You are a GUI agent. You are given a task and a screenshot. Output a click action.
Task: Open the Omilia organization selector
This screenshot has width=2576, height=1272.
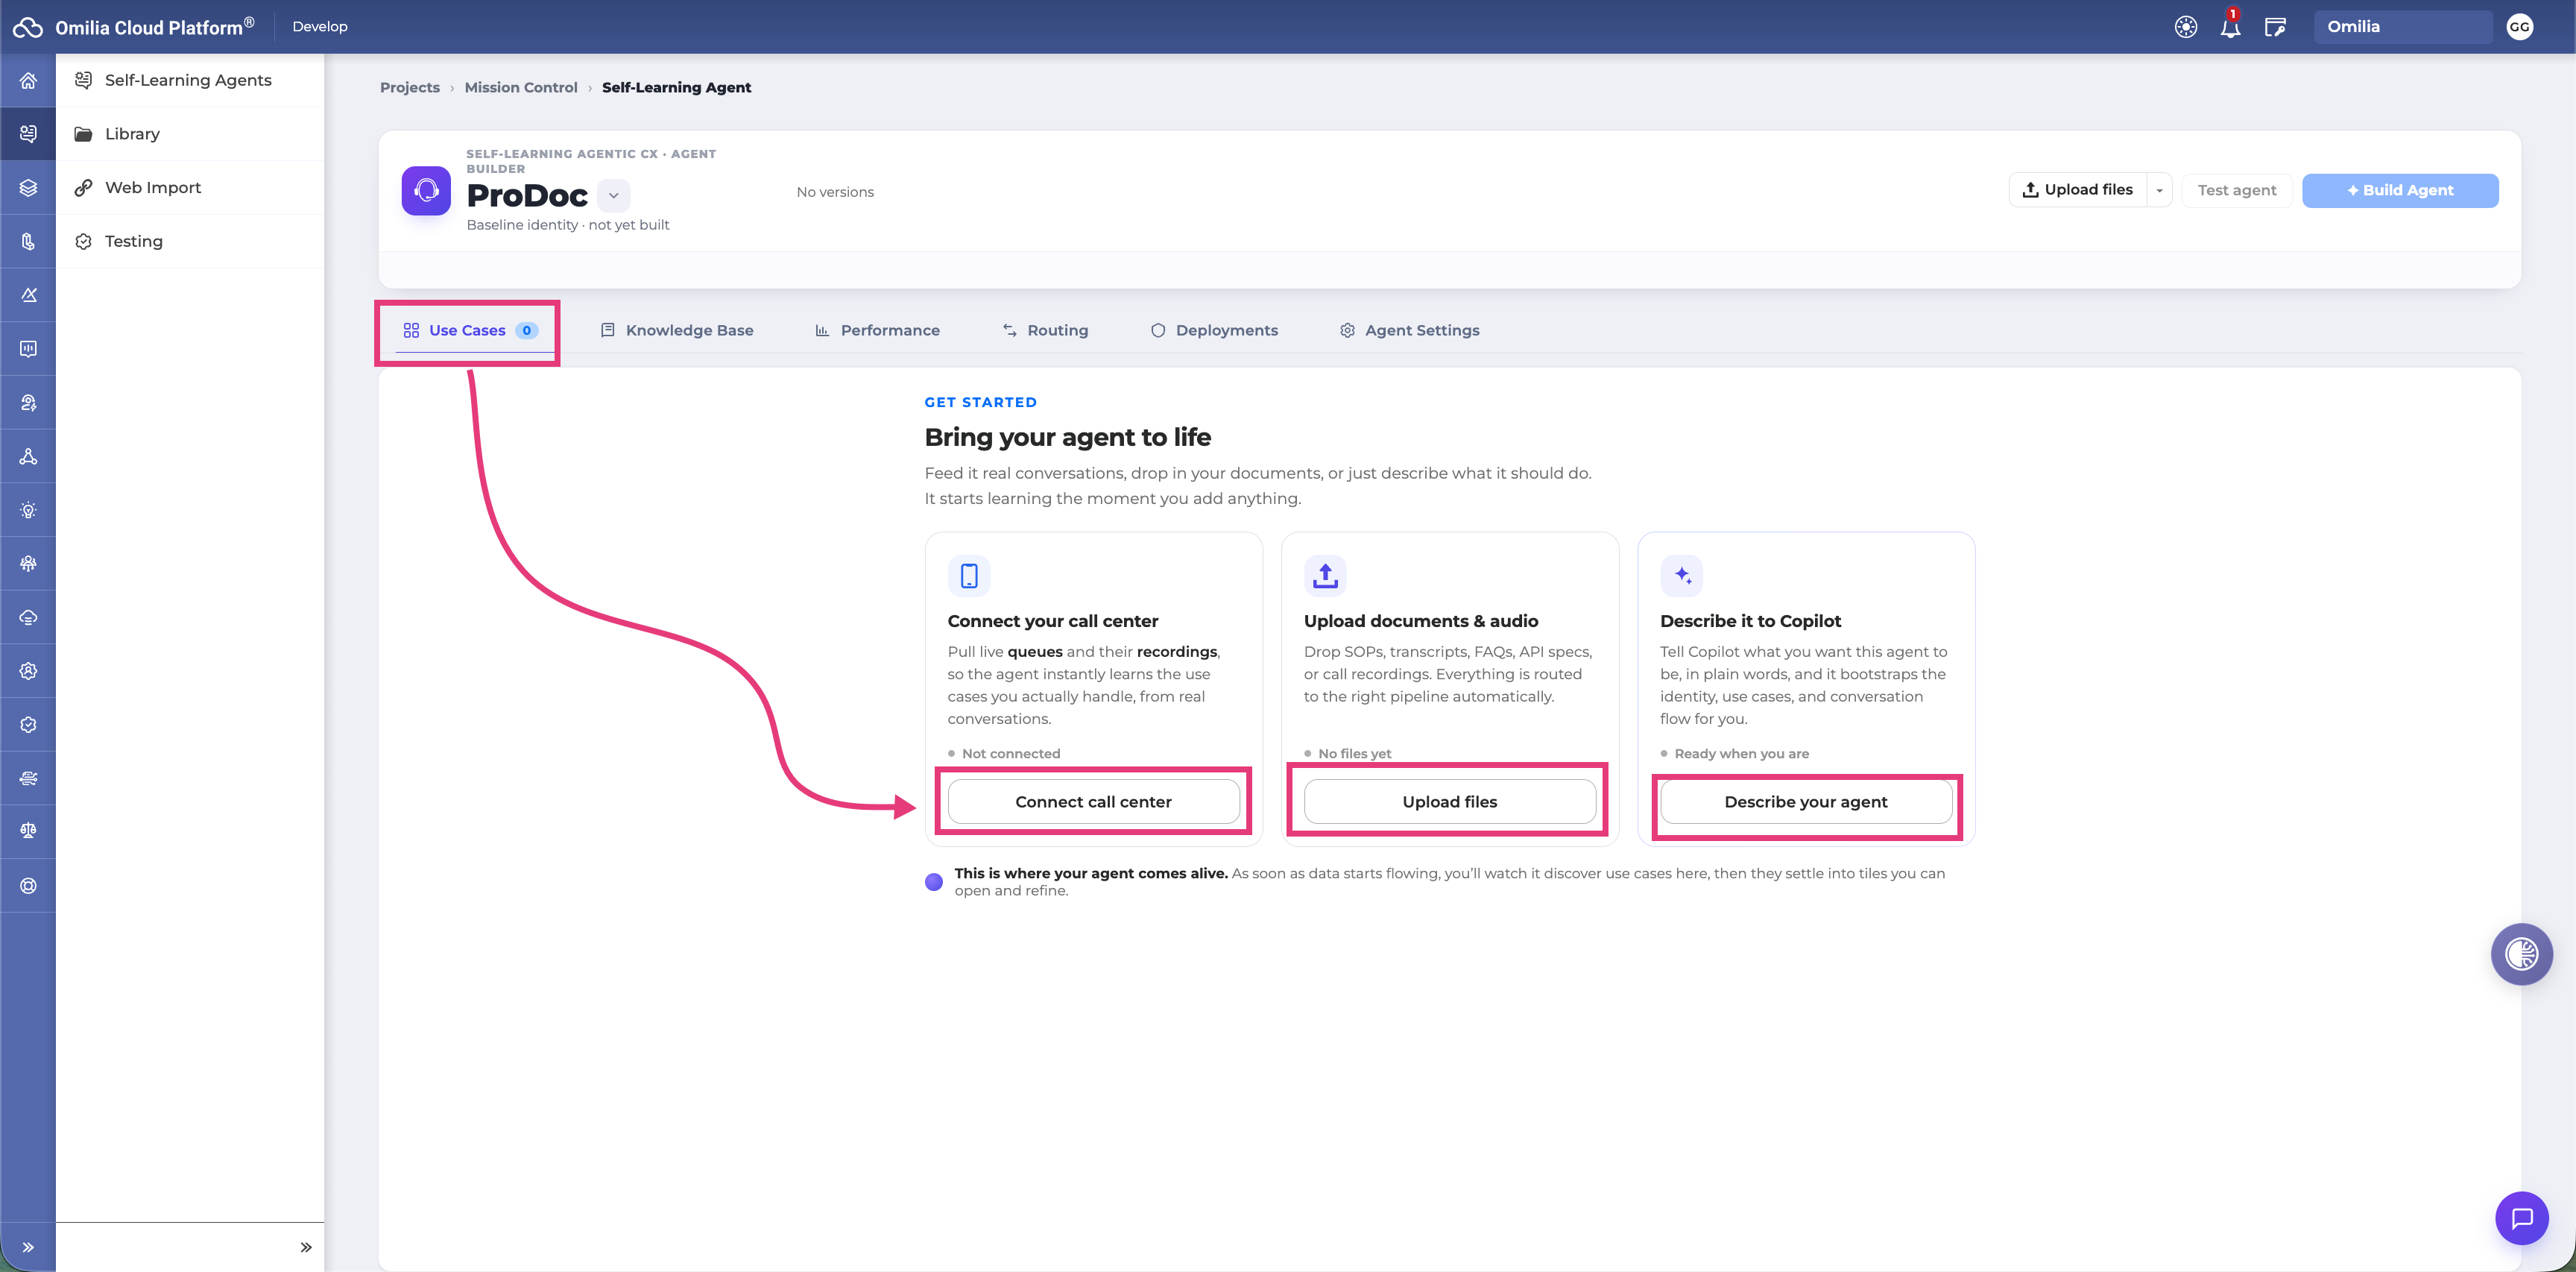point(2402,27)
